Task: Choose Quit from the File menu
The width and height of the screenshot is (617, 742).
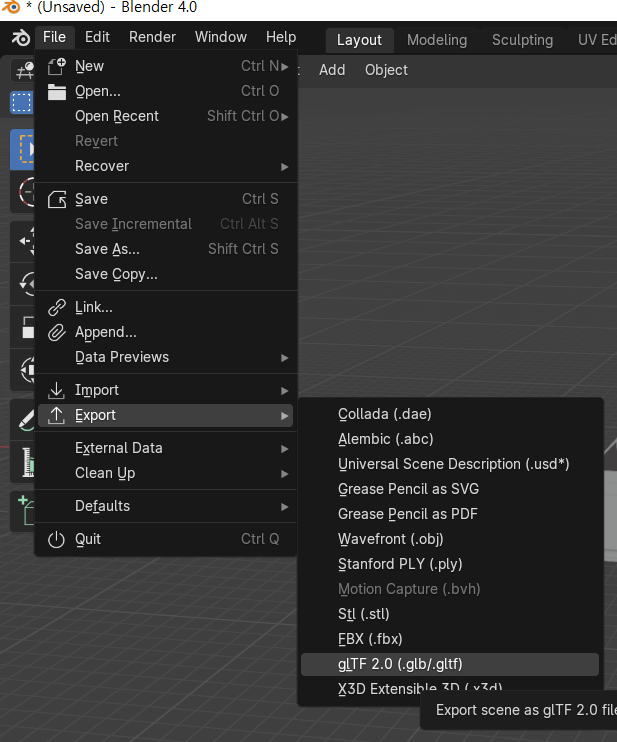Action: 166,539
